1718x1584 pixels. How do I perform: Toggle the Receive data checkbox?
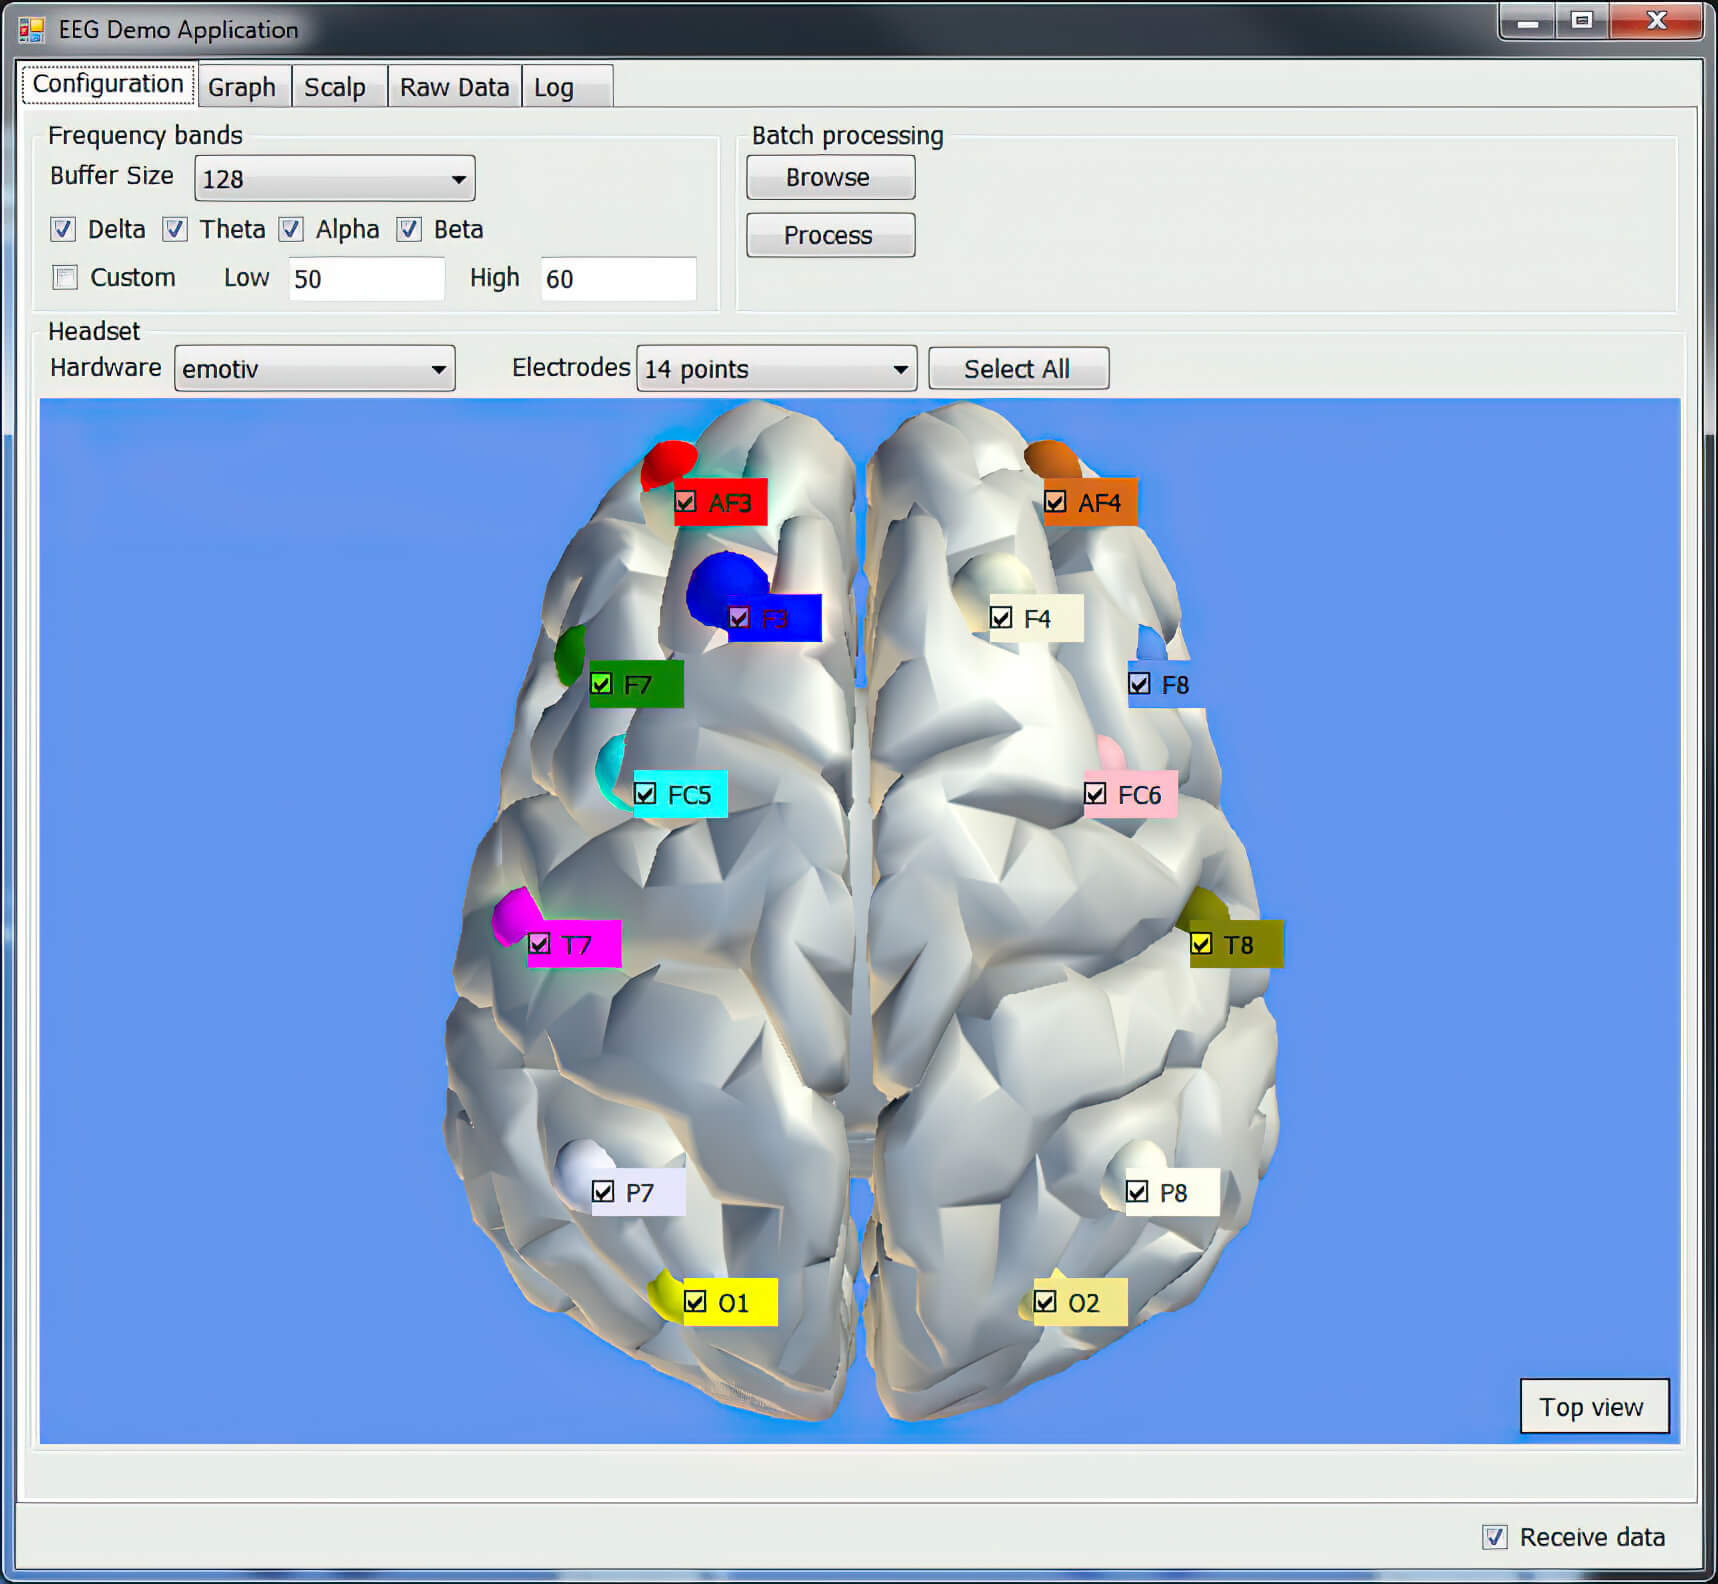1494,1537
